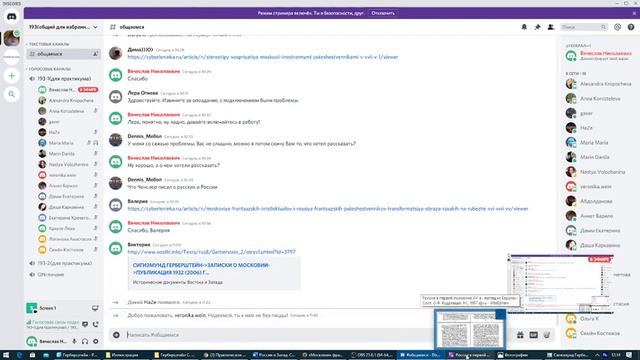Open the vostlit.info link from Виктория
The image size is (640, 360).
[x=211, y=252]
